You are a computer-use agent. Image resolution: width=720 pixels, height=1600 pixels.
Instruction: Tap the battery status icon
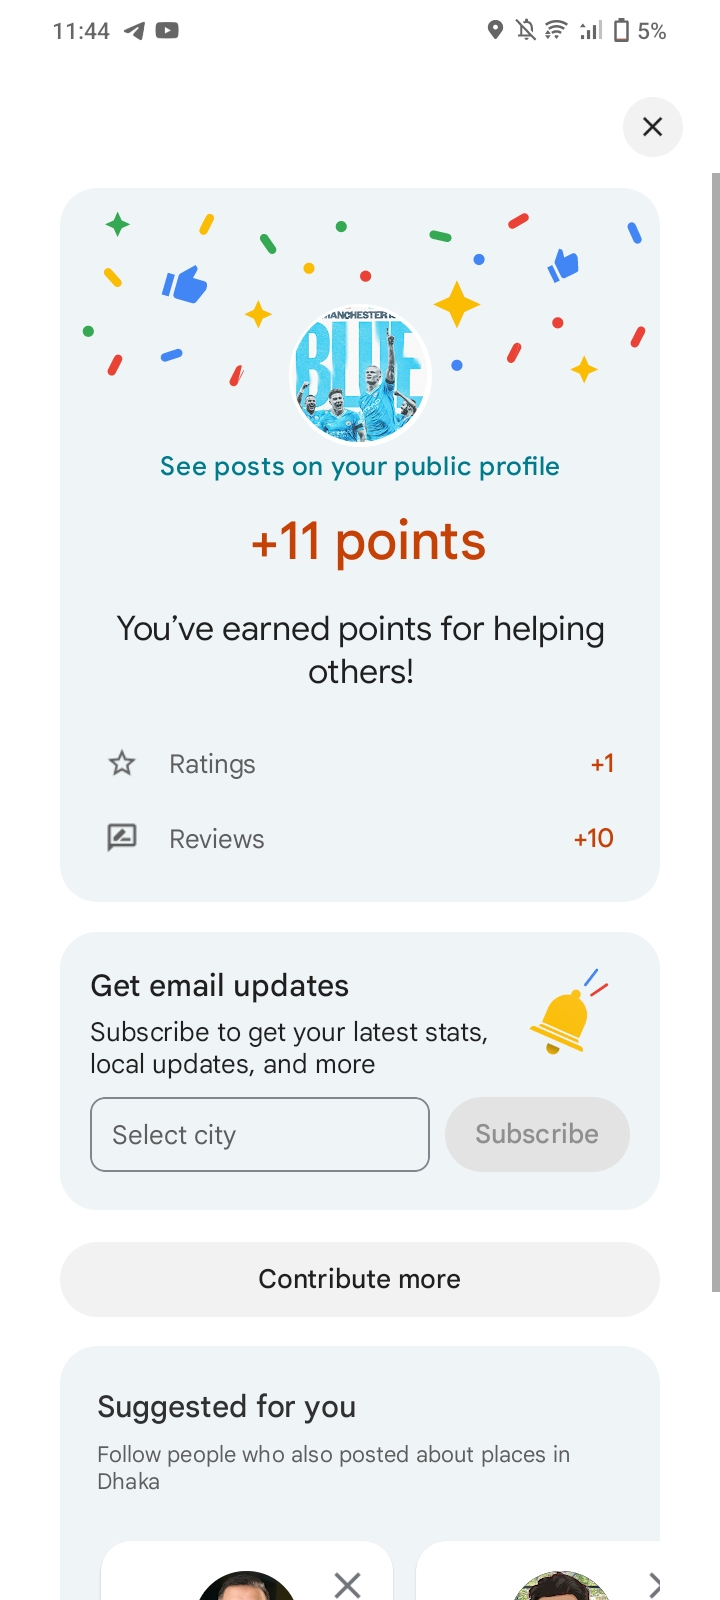621,31
